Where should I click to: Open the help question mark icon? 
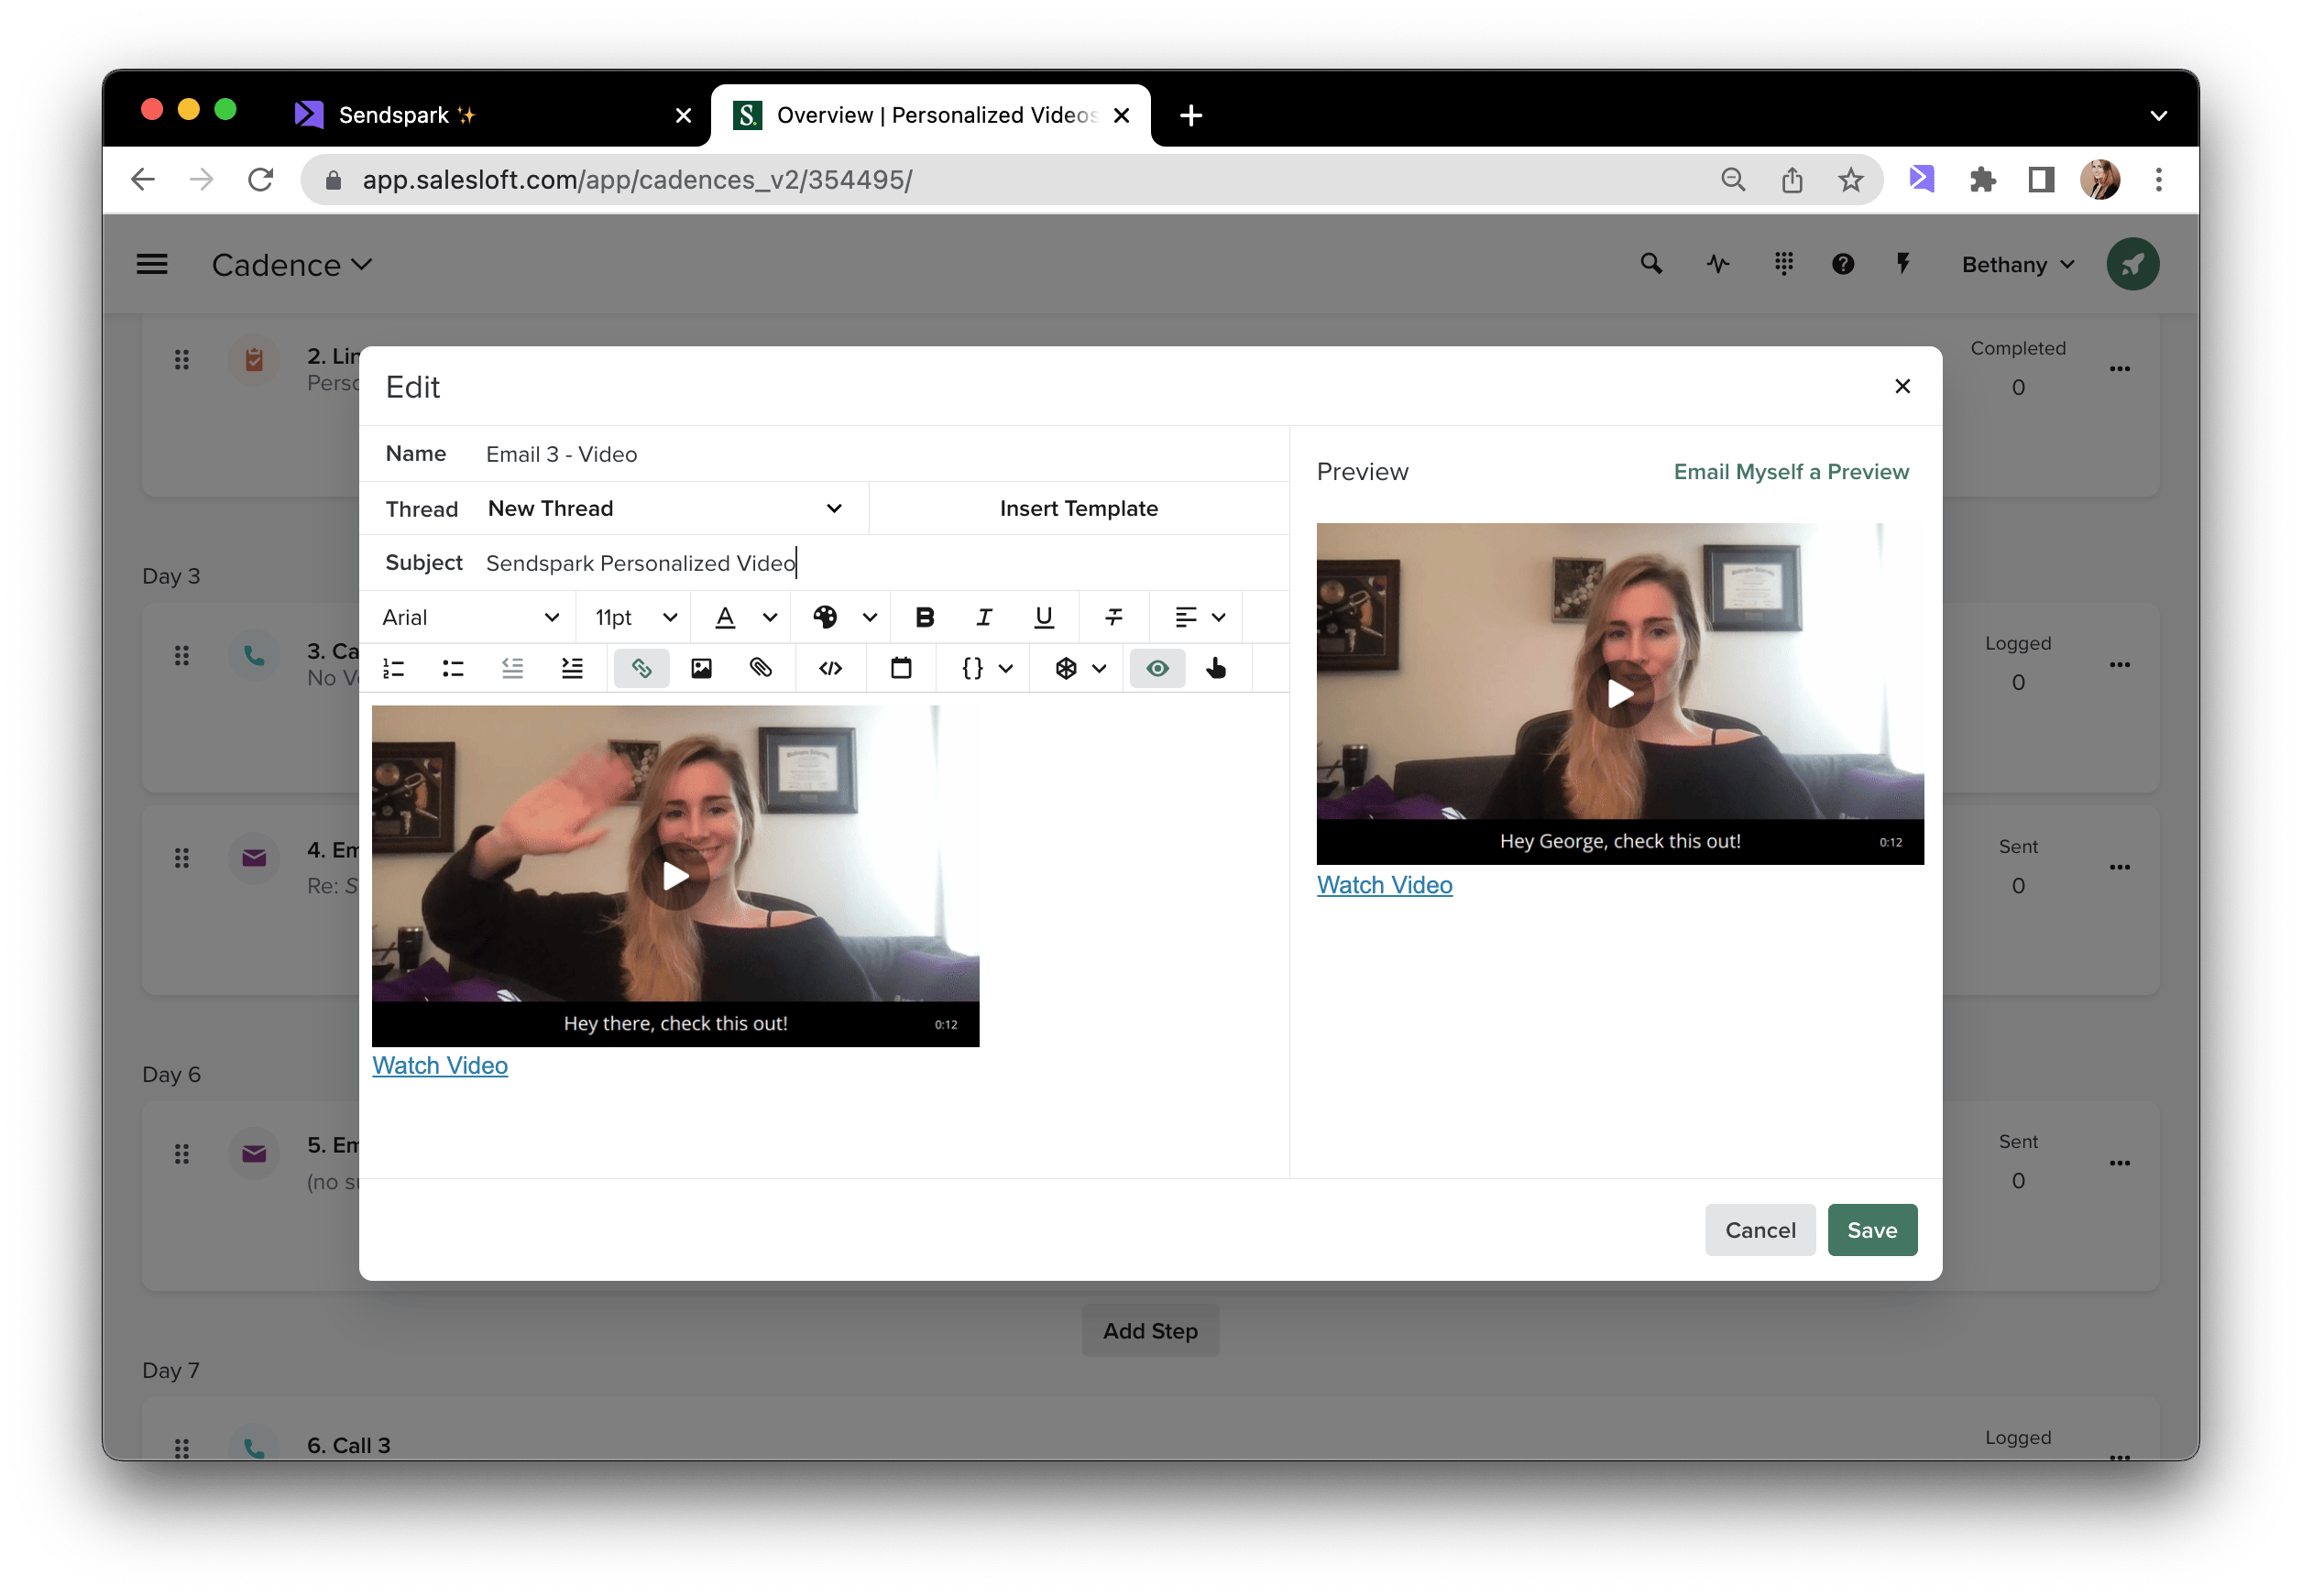1842,264
